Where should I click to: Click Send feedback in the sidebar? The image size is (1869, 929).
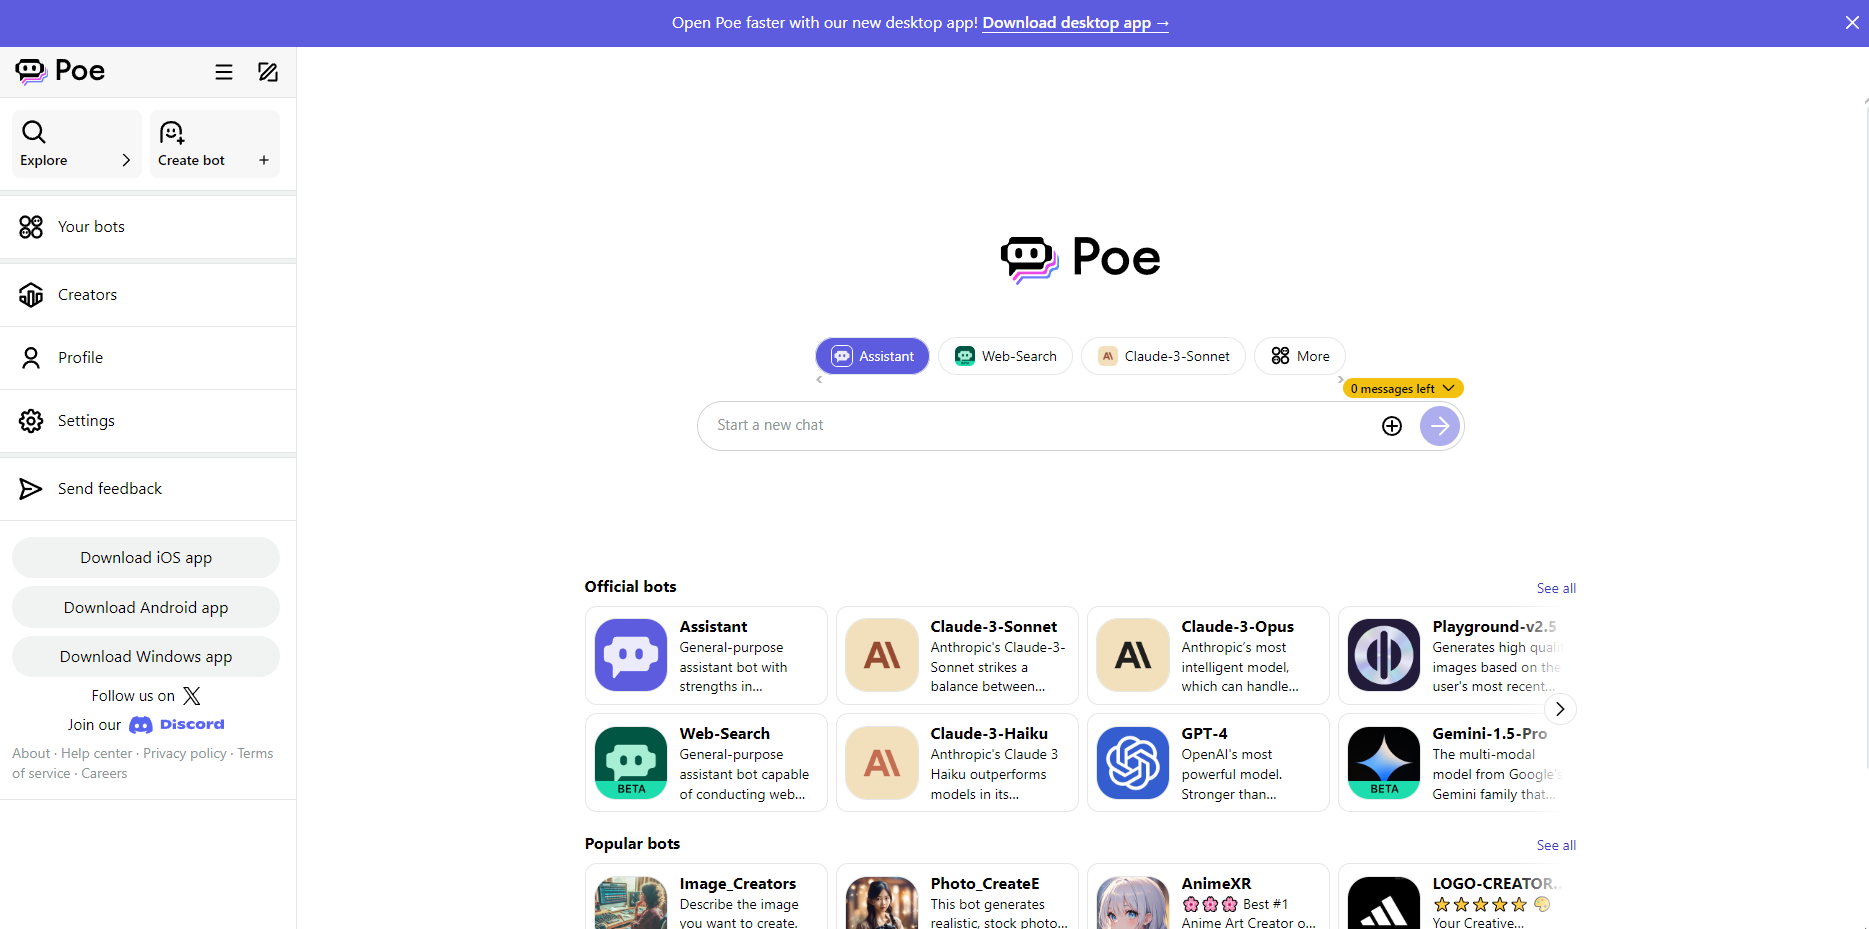tap(148, 489)
